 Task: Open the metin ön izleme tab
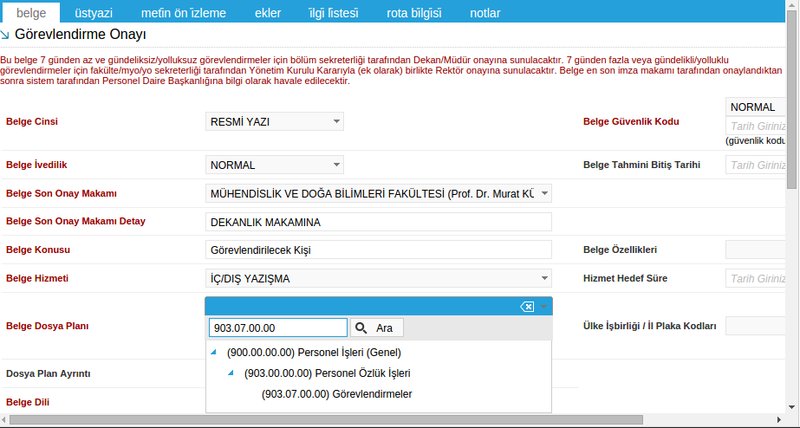(181, 13)
